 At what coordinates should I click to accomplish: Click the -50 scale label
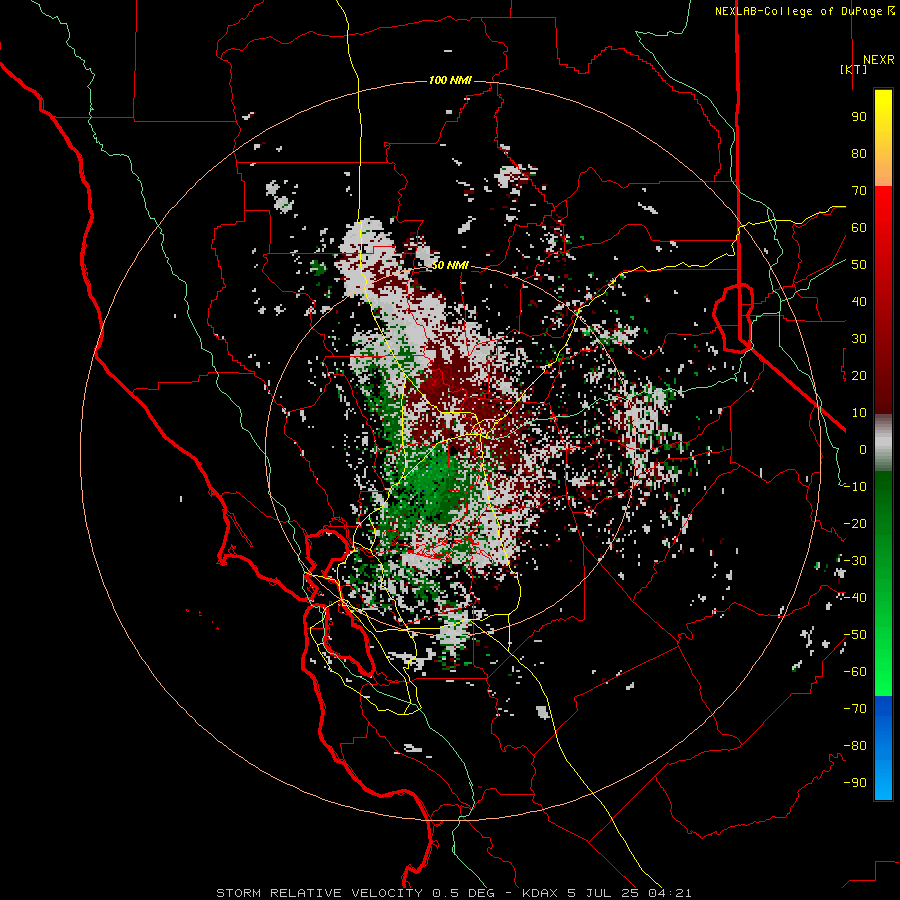point(855,635)
